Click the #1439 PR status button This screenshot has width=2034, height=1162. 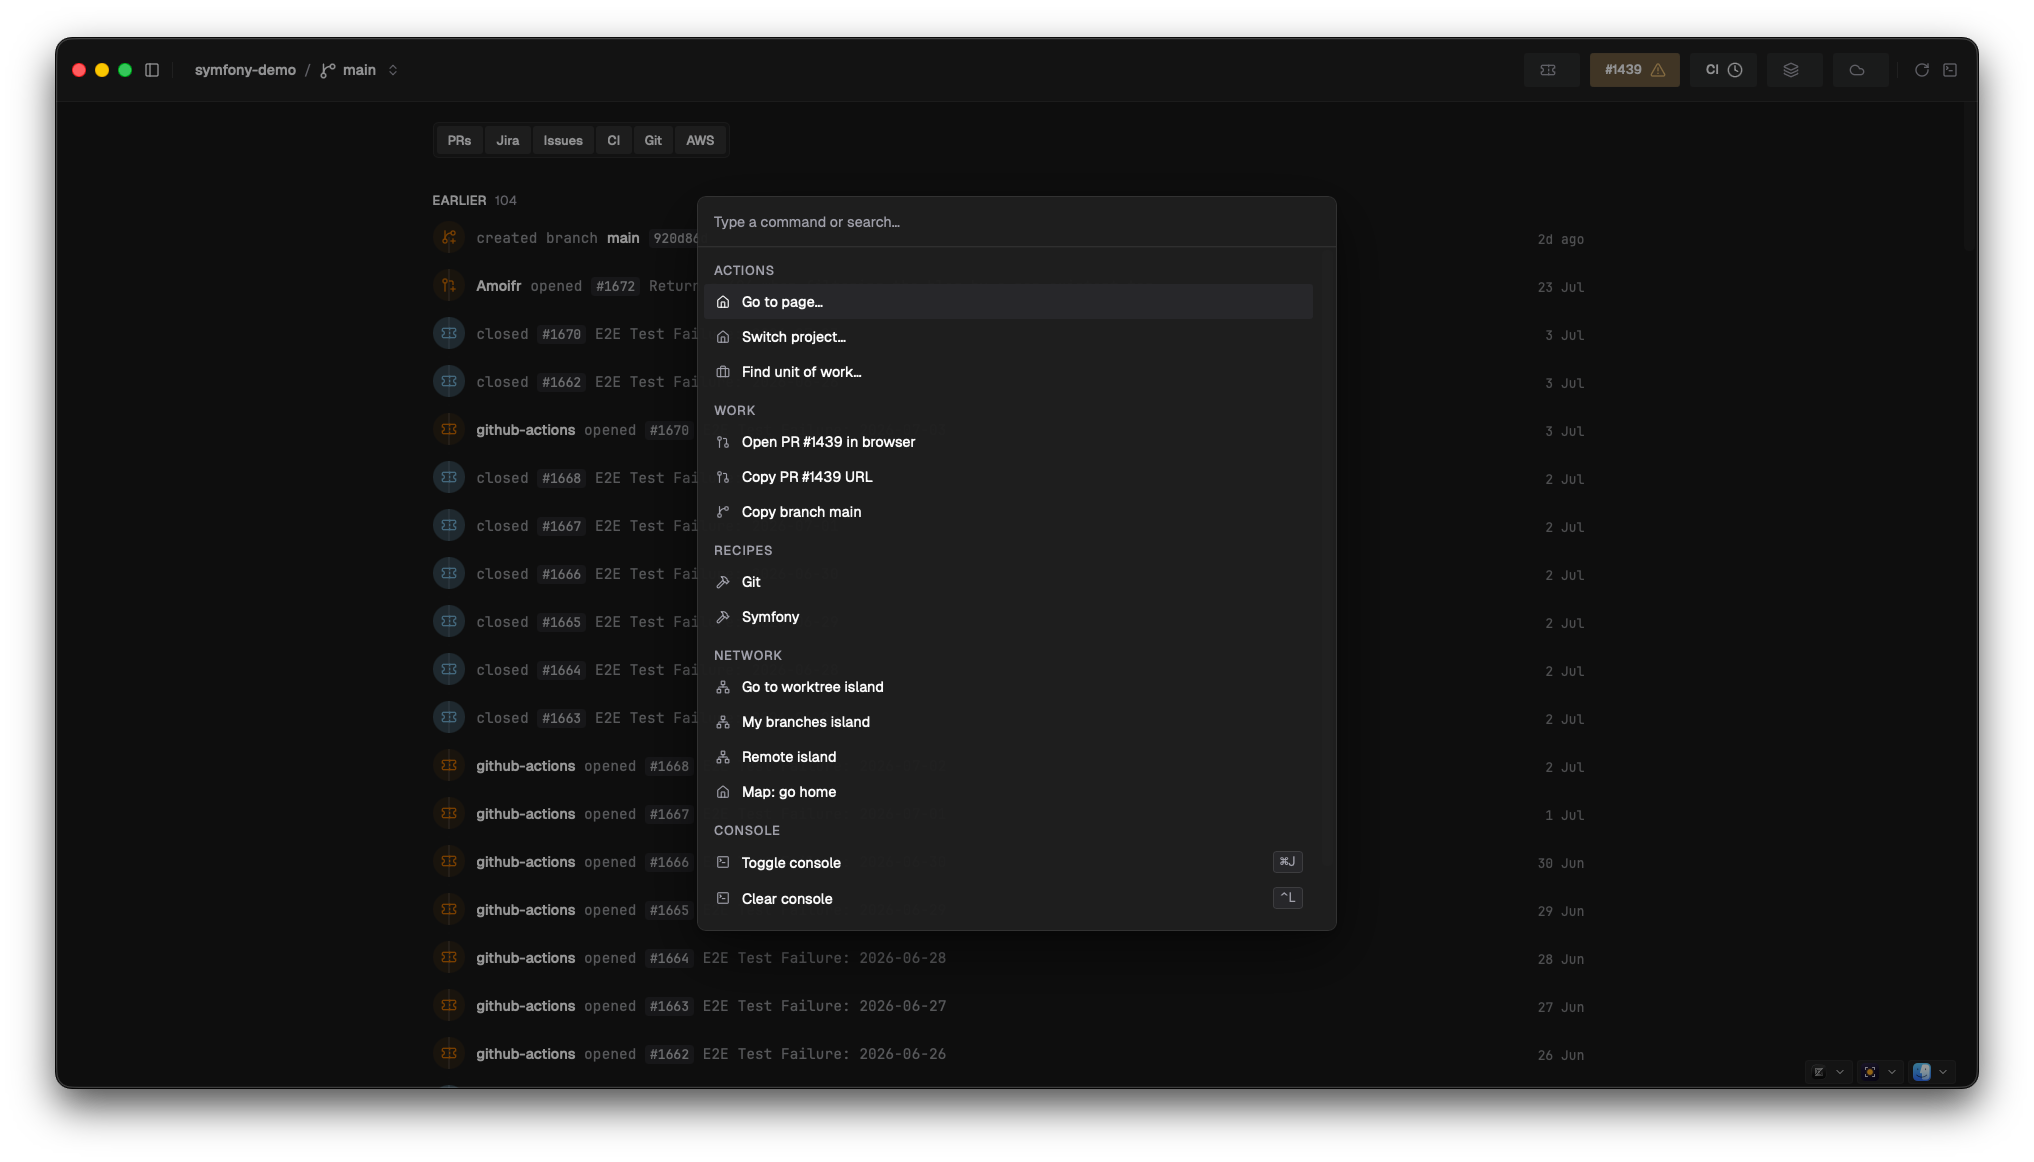coord(1635,70)
